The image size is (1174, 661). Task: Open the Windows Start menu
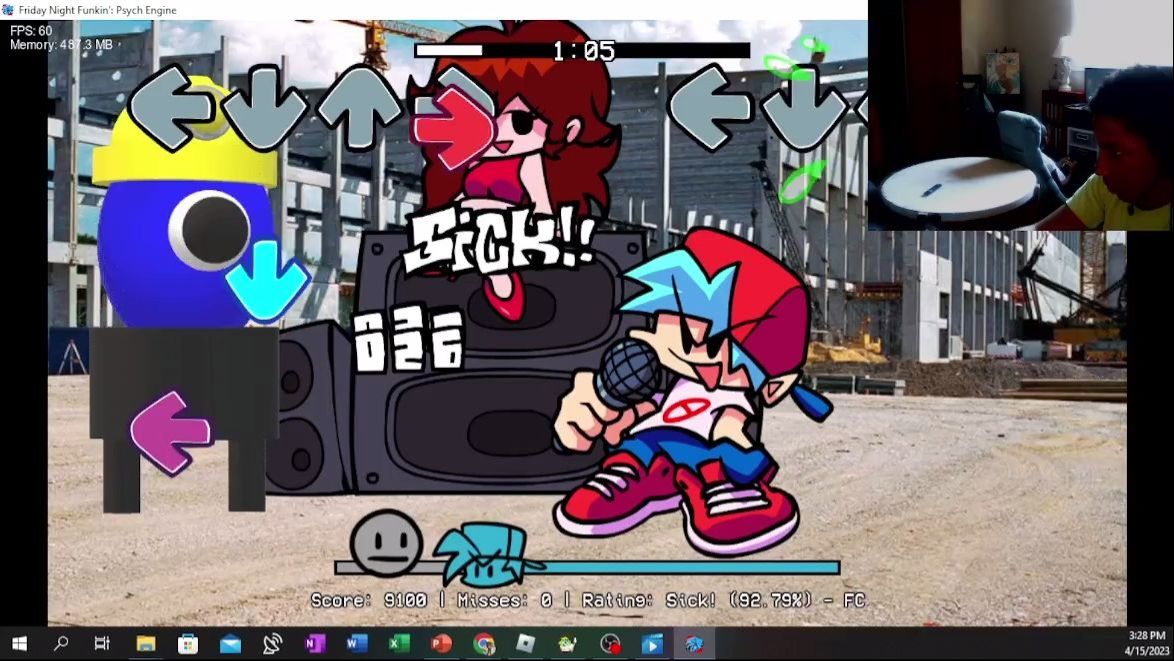tap(19, 644)
